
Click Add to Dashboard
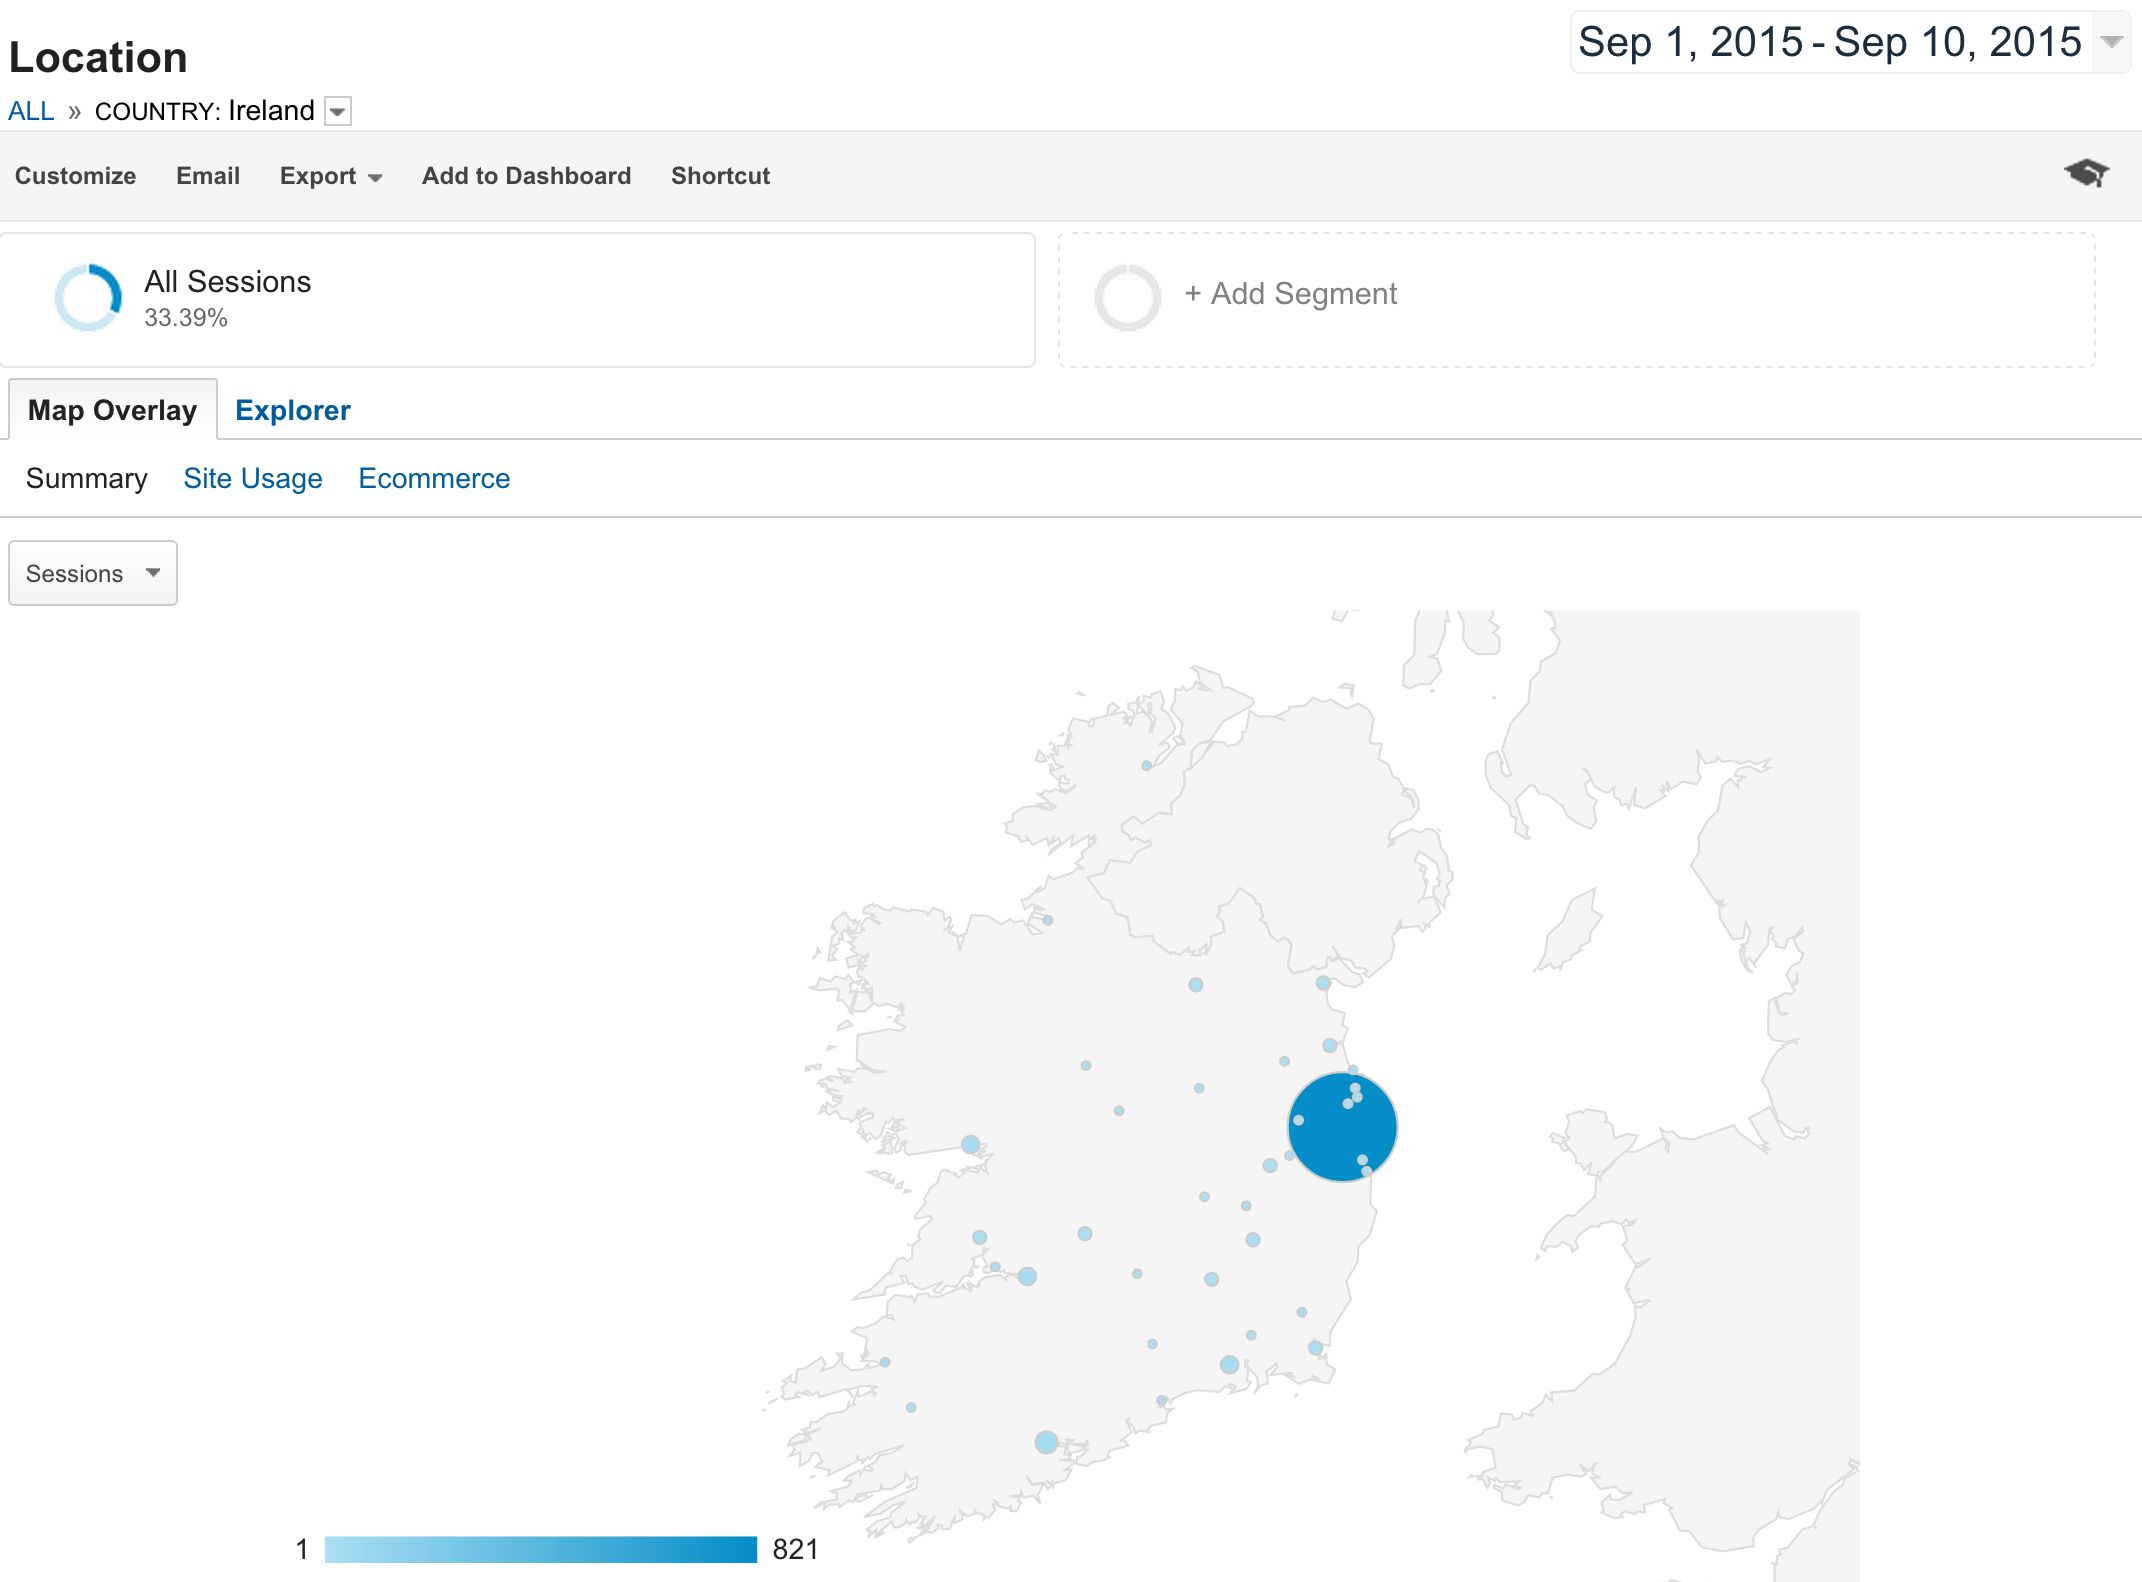point(526,176)
